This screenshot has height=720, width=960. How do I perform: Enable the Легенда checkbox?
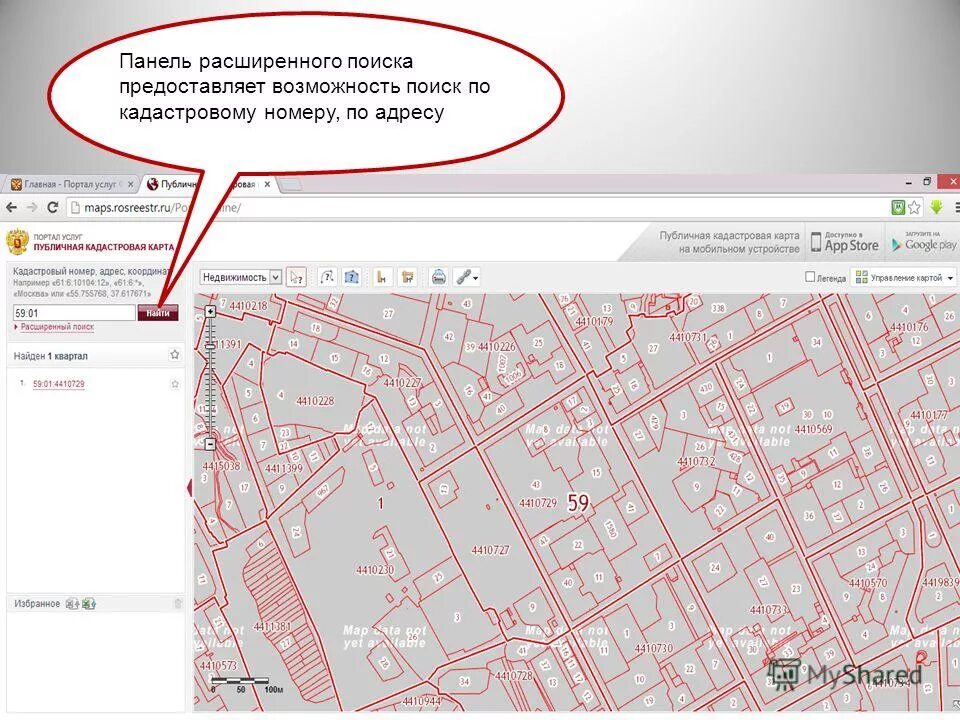tap(810, 277)
